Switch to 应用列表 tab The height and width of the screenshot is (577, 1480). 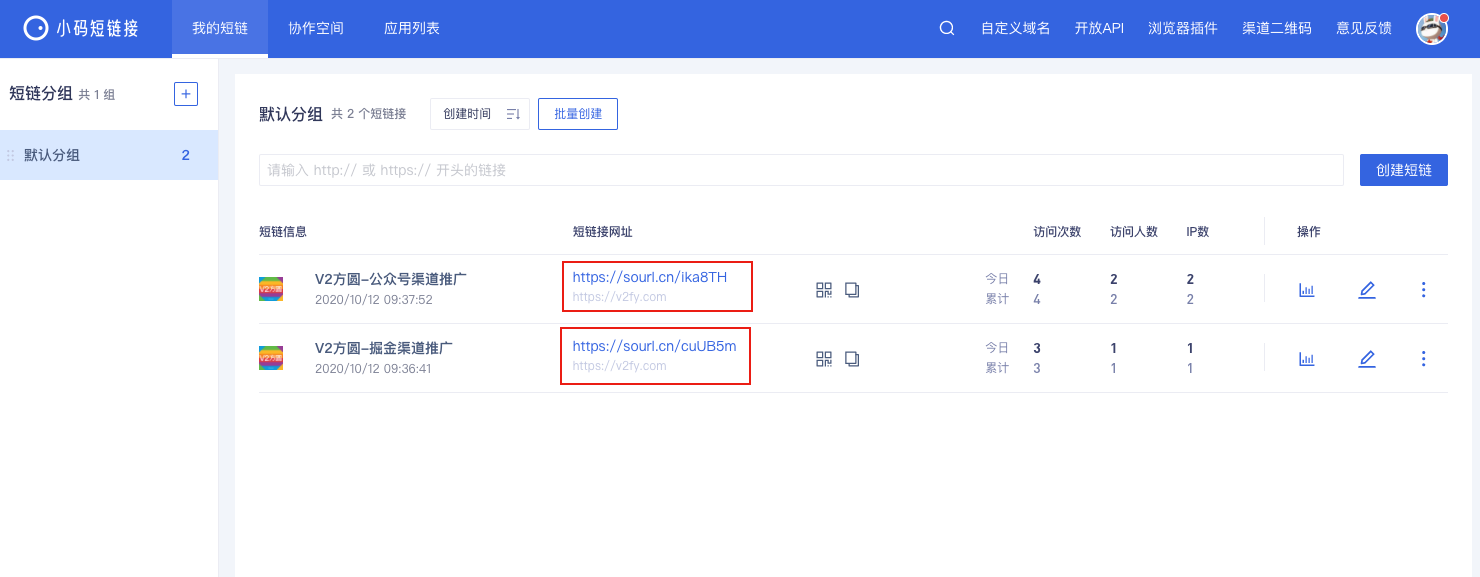pos(412,28)
